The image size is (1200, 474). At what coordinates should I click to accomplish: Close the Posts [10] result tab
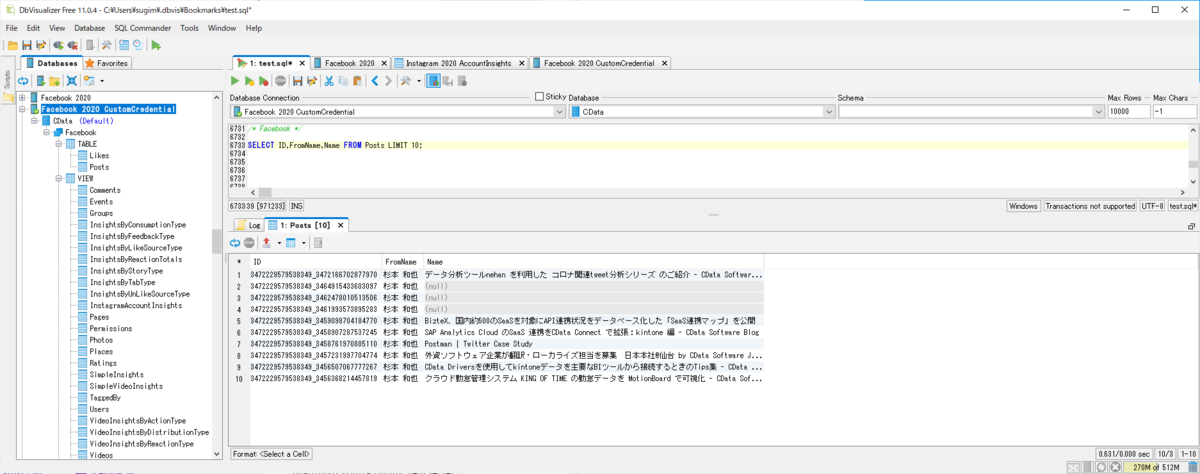point(339,225)
